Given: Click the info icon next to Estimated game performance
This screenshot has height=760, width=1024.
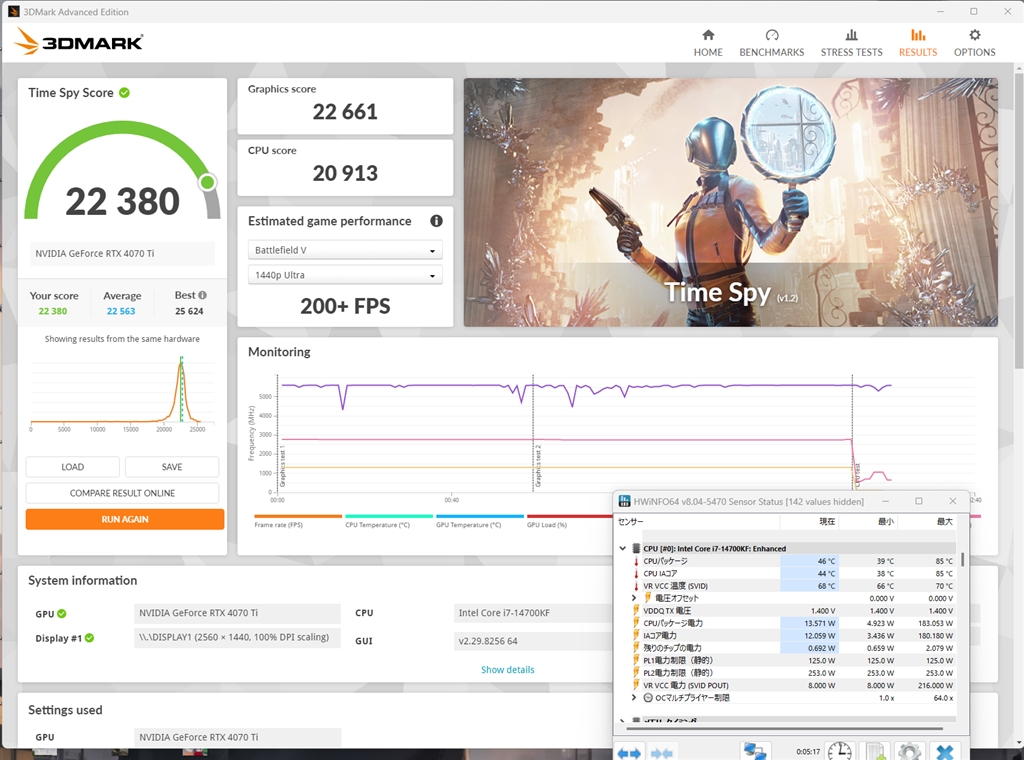Looking at the screenshot, I should [436, 221].
